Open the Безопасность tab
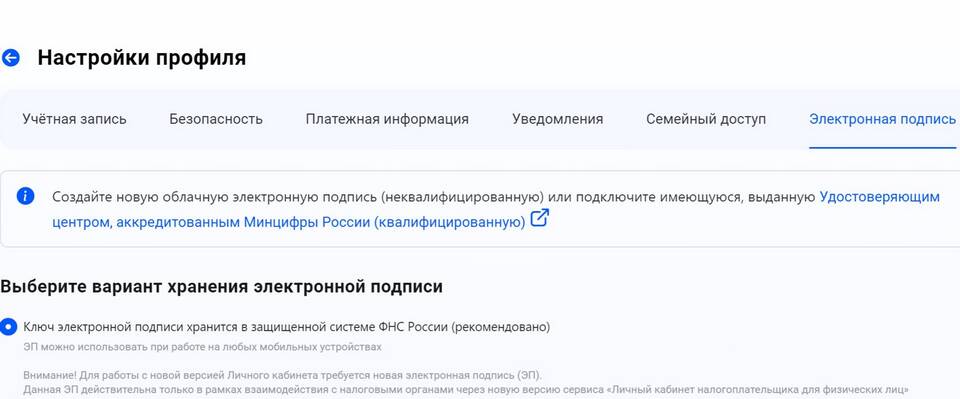Image resolution: width=960 pixels, height=399 pixels. tap(216, 119)
